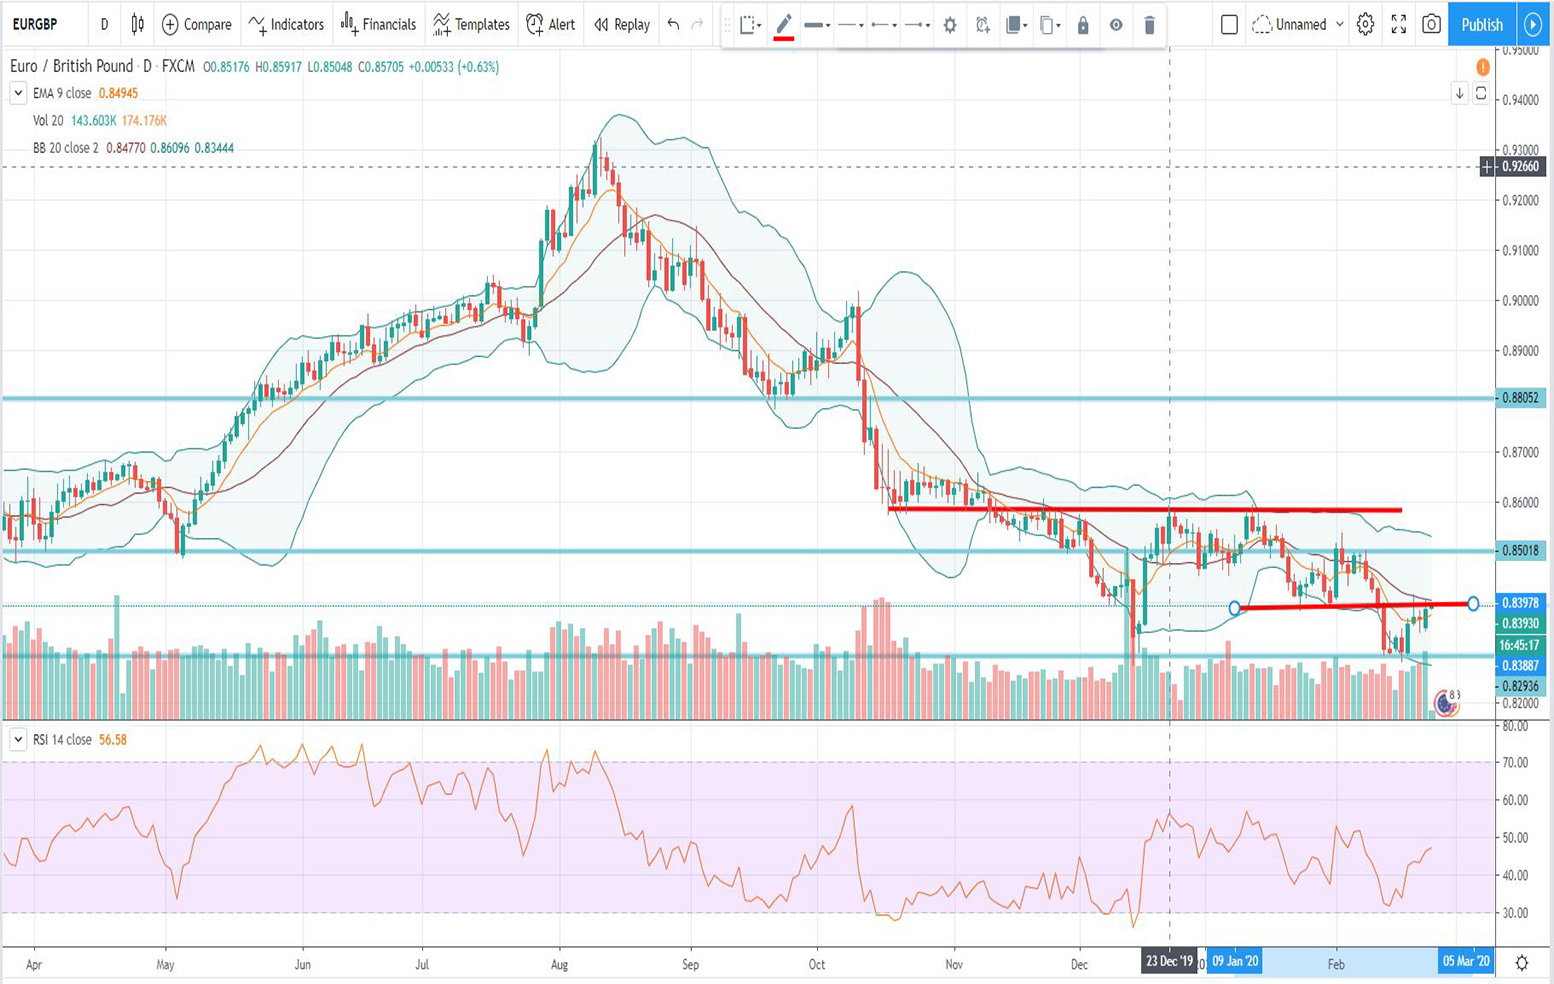Open chart settings with the gear icon
This screenshot has width=1554, height=984.
tap(1366, 22)
